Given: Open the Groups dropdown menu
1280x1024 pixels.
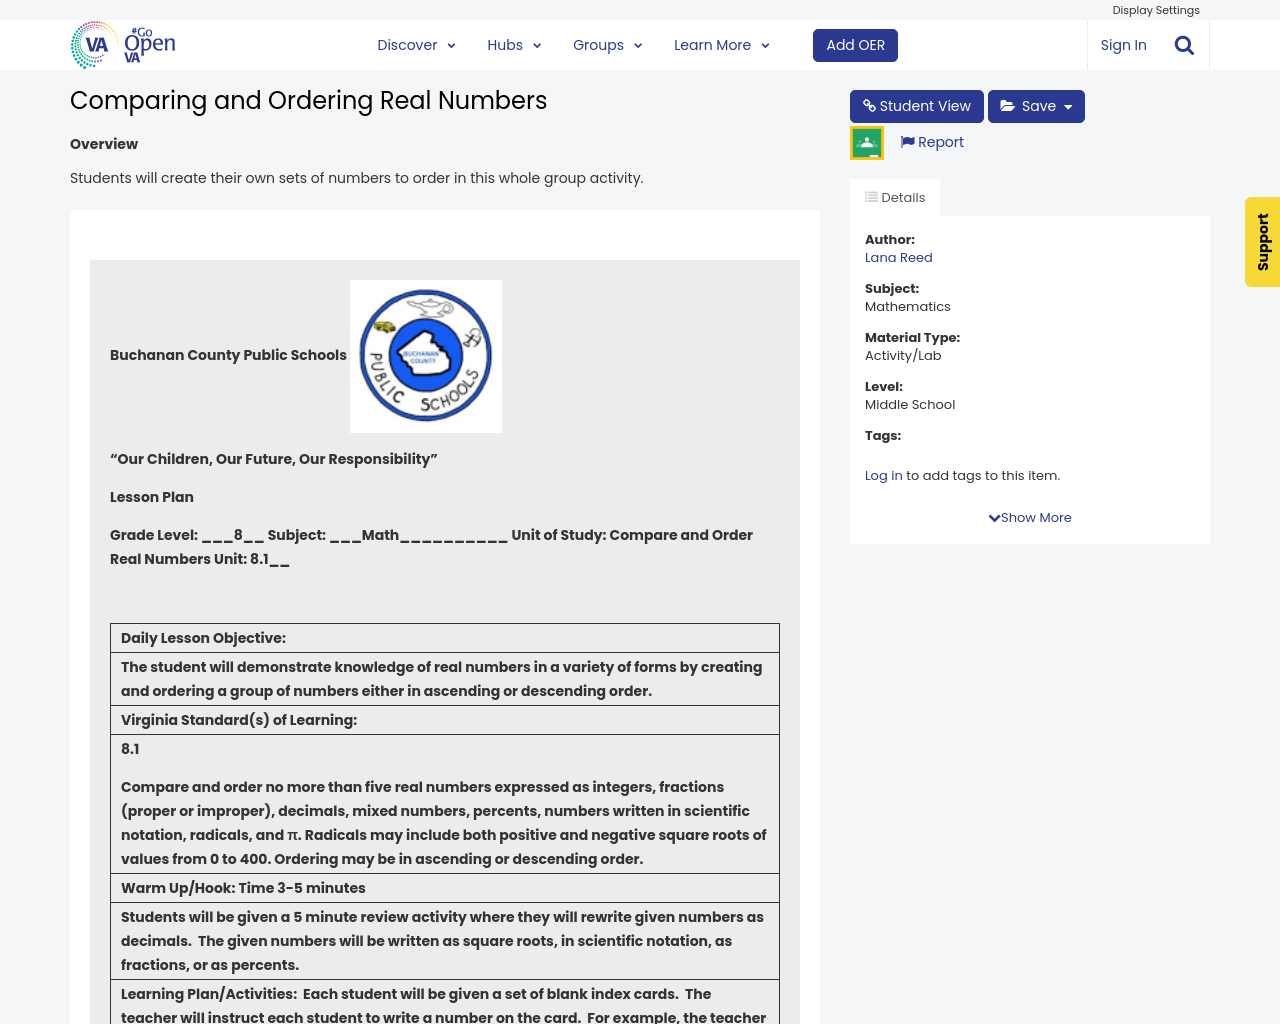Looking at the screenshot, I should coord(607,45).
